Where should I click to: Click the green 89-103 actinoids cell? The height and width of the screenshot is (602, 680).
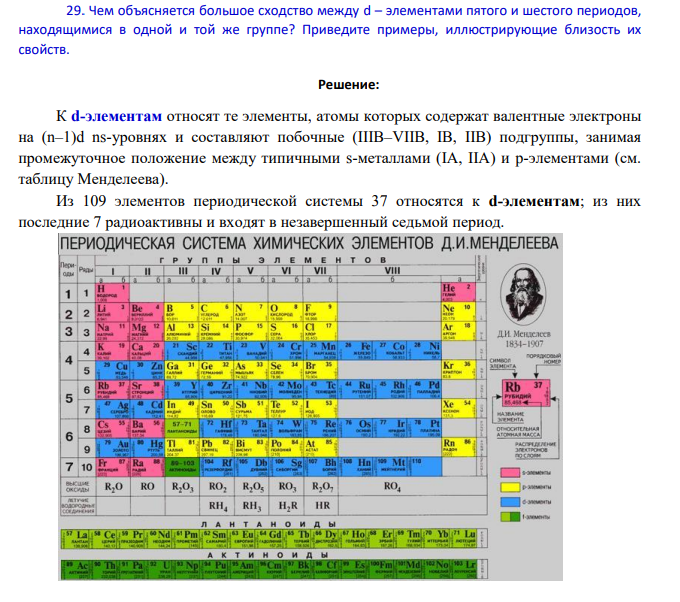coord(181,467)
